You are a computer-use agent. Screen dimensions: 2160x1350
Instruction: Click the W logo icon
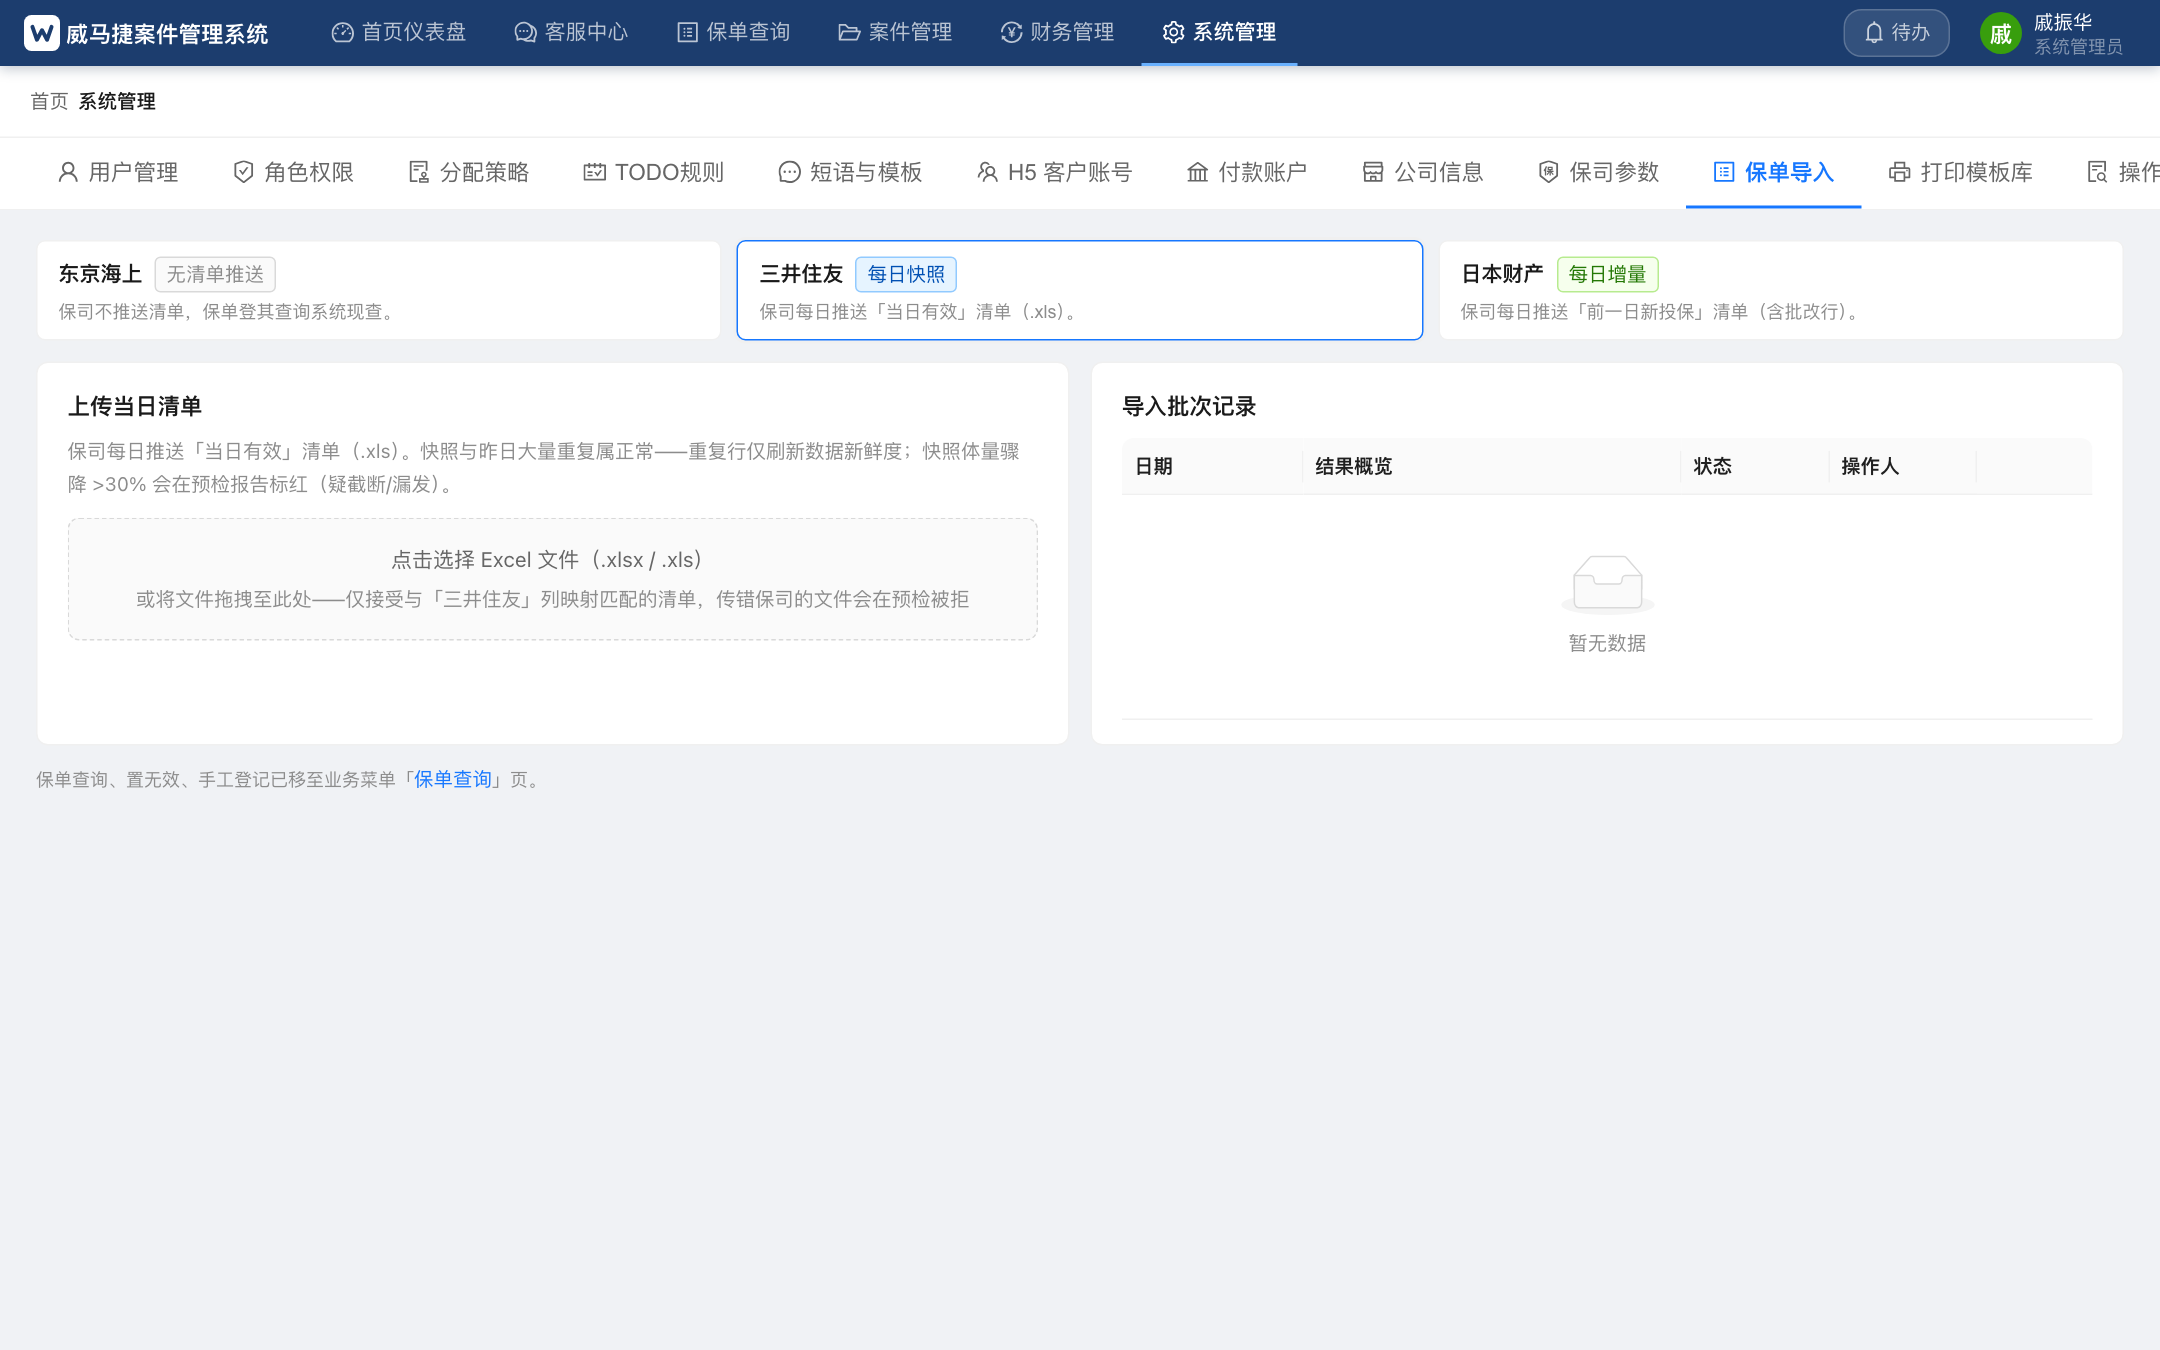tap(42, 33)
